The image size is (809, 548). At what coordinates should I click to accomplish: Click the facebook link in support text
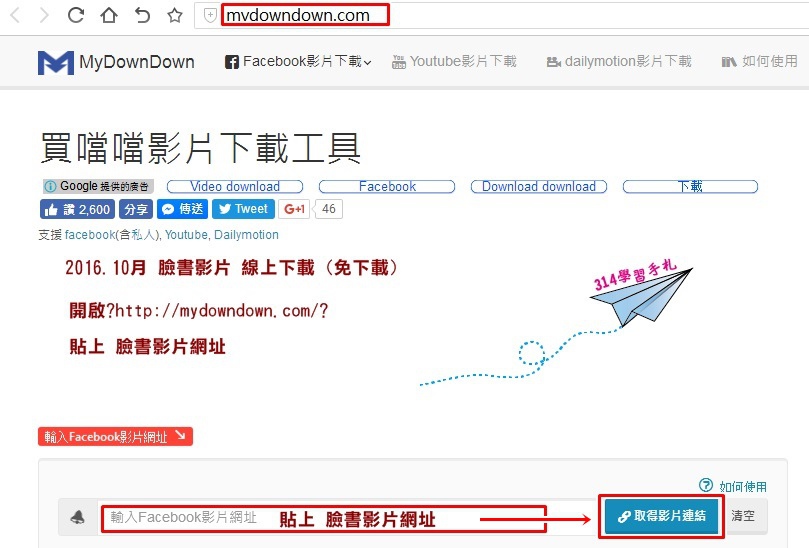click(90, 235)
